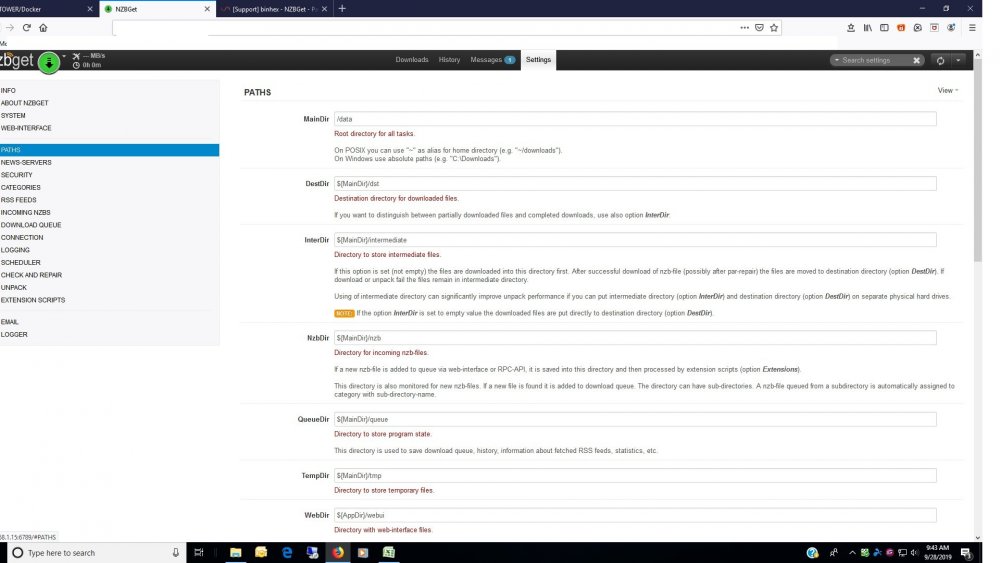1000x563 pixels.
Task: Open the LOGGER script settings
Action: point(14,334)
